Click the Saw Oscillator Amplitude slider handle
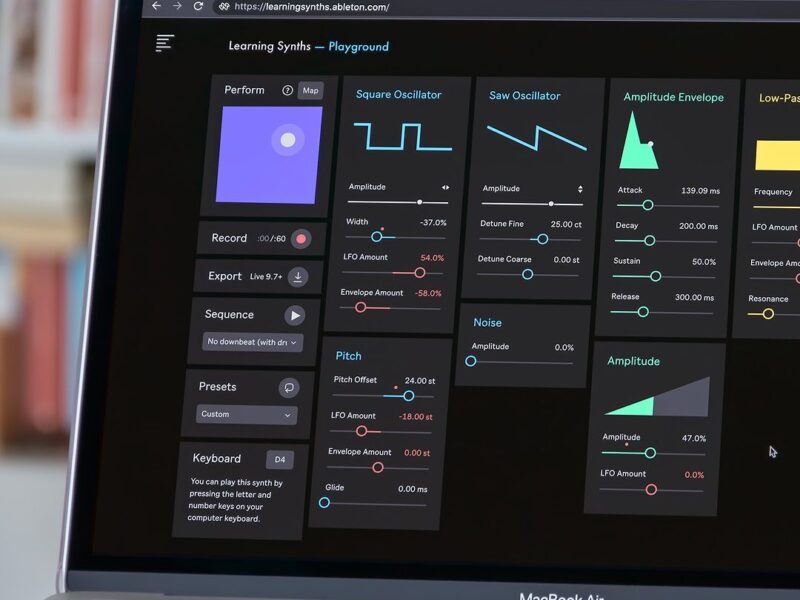The width and height of the screenshot is (800, 600). click(x=551, y=204)
